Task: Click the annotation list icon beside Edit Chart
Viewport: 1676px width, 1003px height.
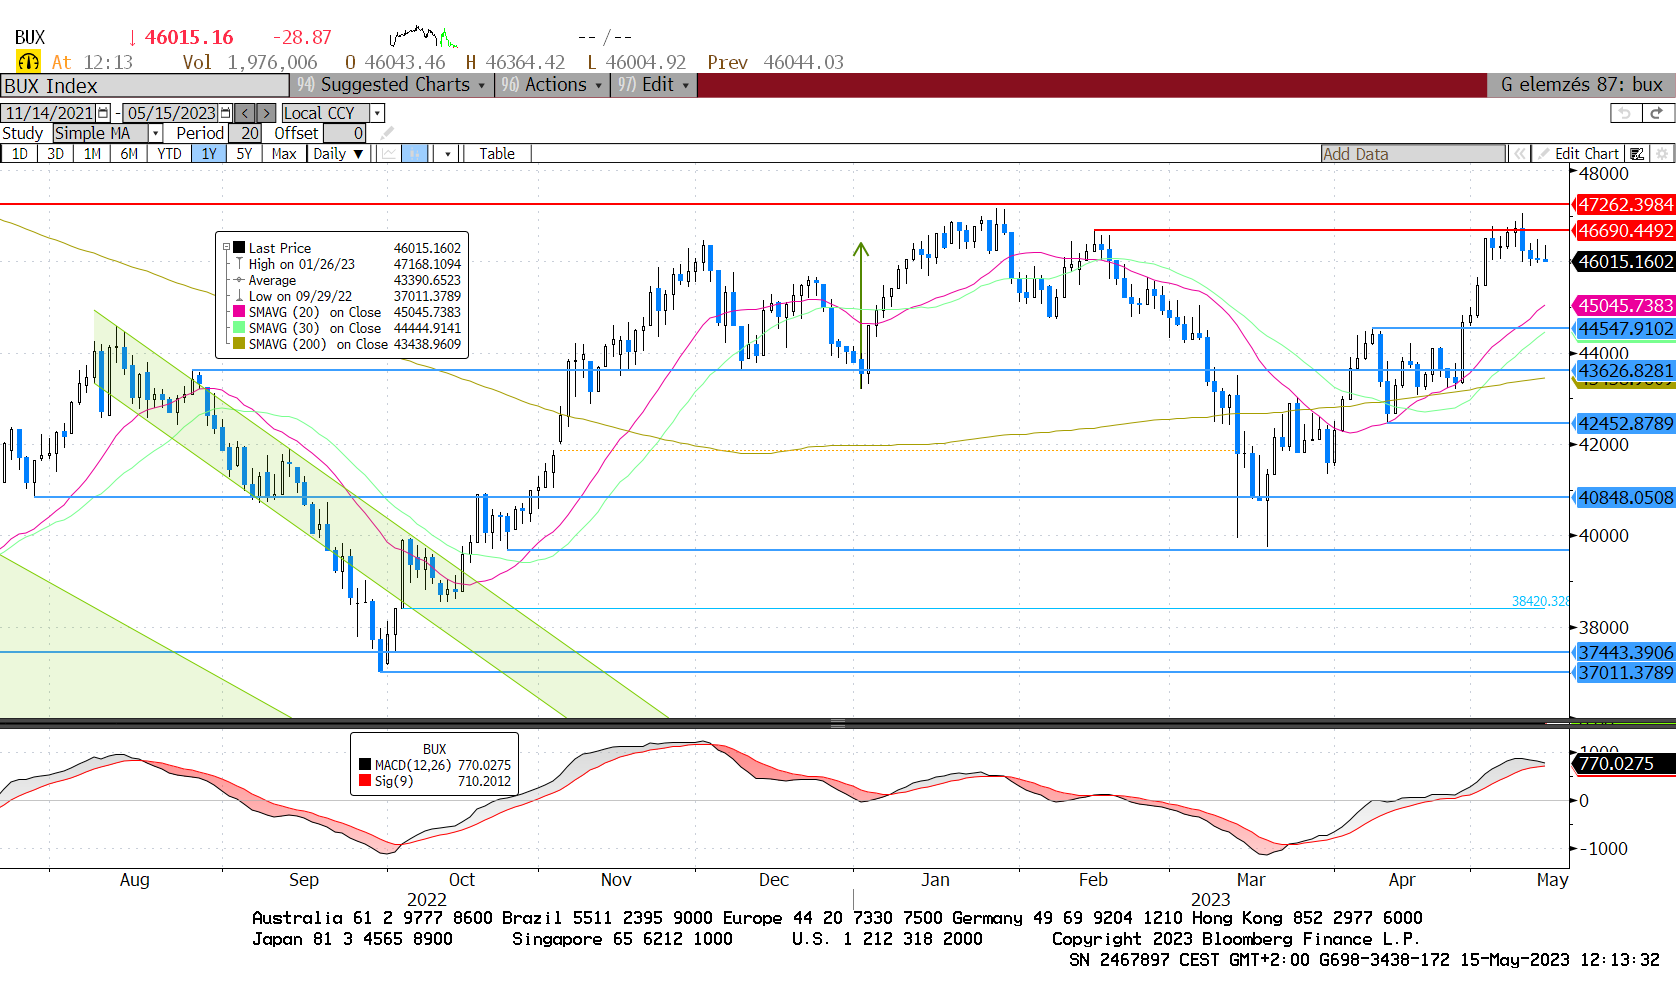Action: point(1636,153)
